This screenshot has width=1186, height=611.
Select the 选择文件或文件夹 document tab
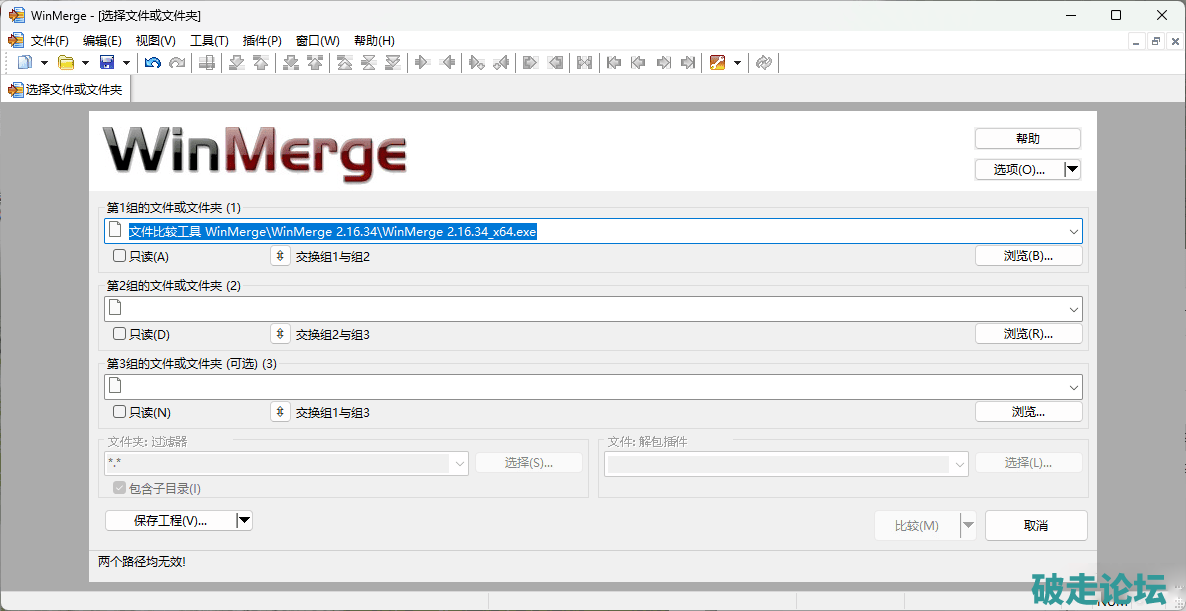pos(66,90)
